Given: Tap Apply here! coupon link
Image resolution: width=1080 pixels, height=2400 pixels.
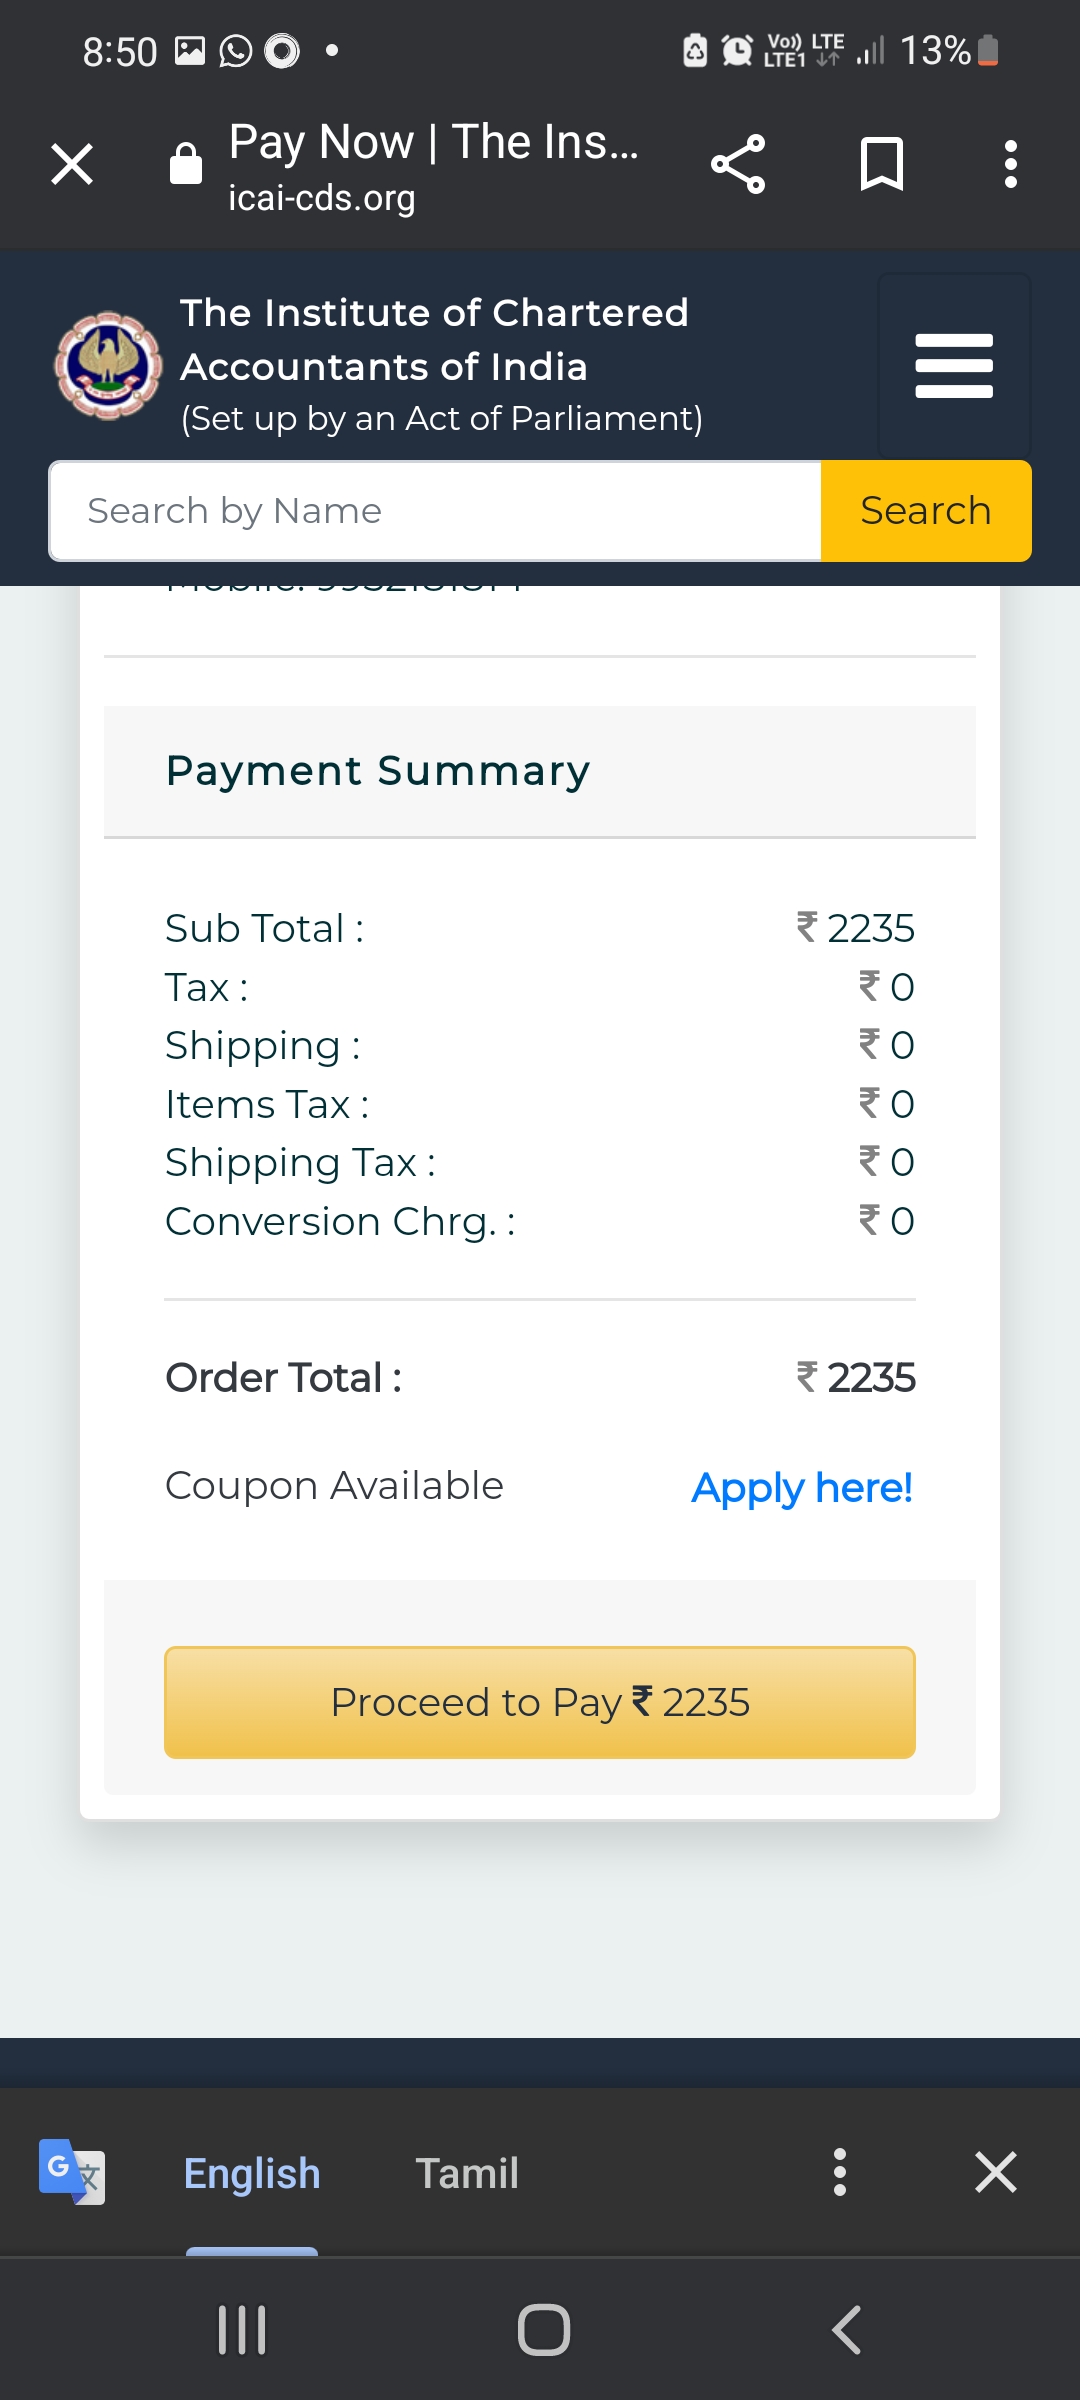Looking at the screenshot, I should [802, 1487].
